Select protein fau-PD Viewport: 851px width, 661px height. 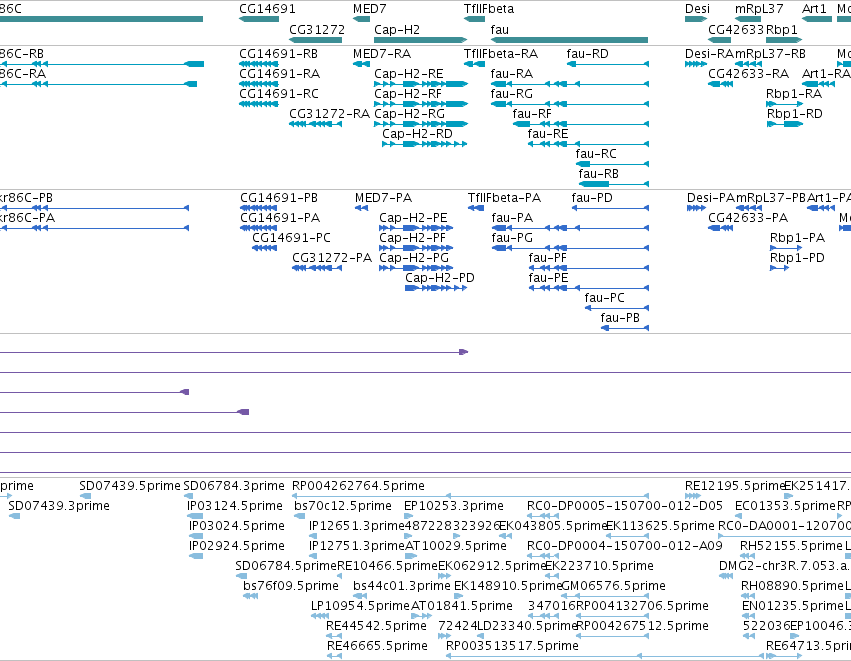pos(592,198)
